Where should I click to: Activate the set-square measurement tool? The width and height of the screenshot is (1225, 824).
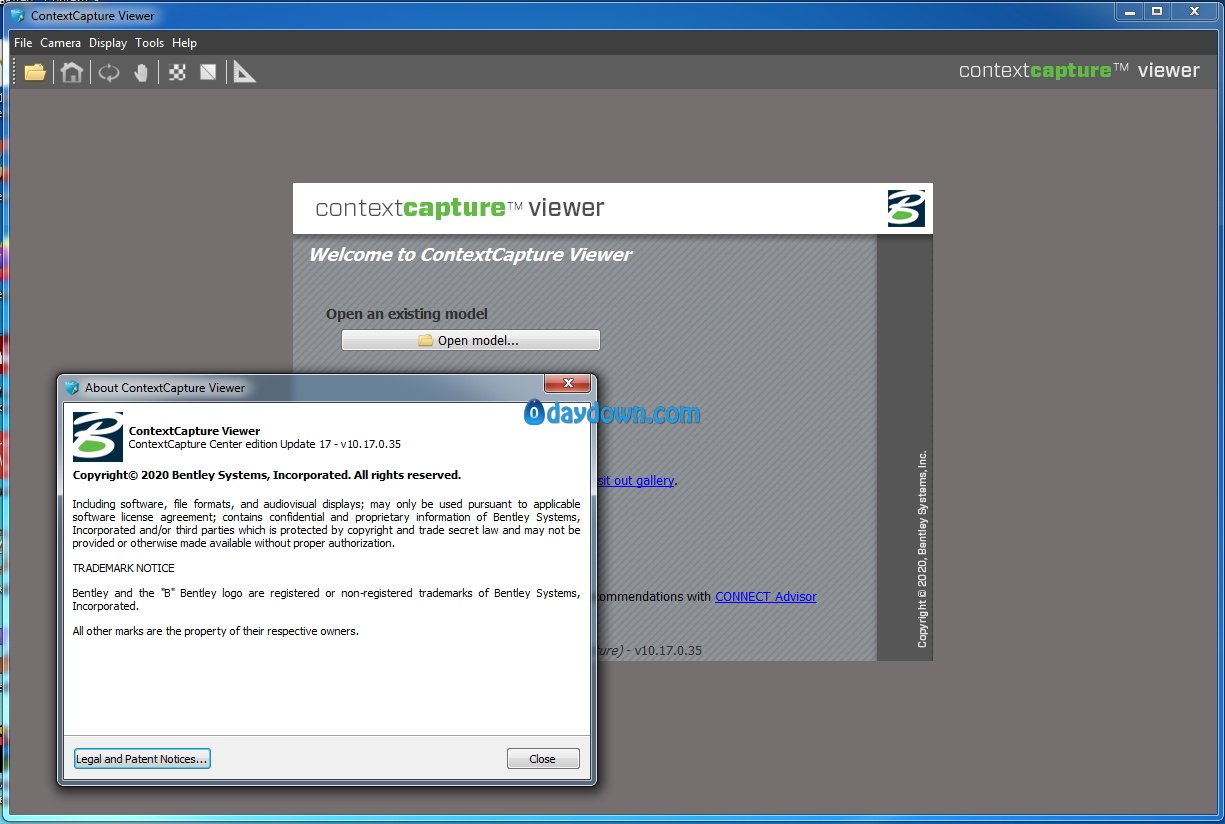[x=245, y=72]
